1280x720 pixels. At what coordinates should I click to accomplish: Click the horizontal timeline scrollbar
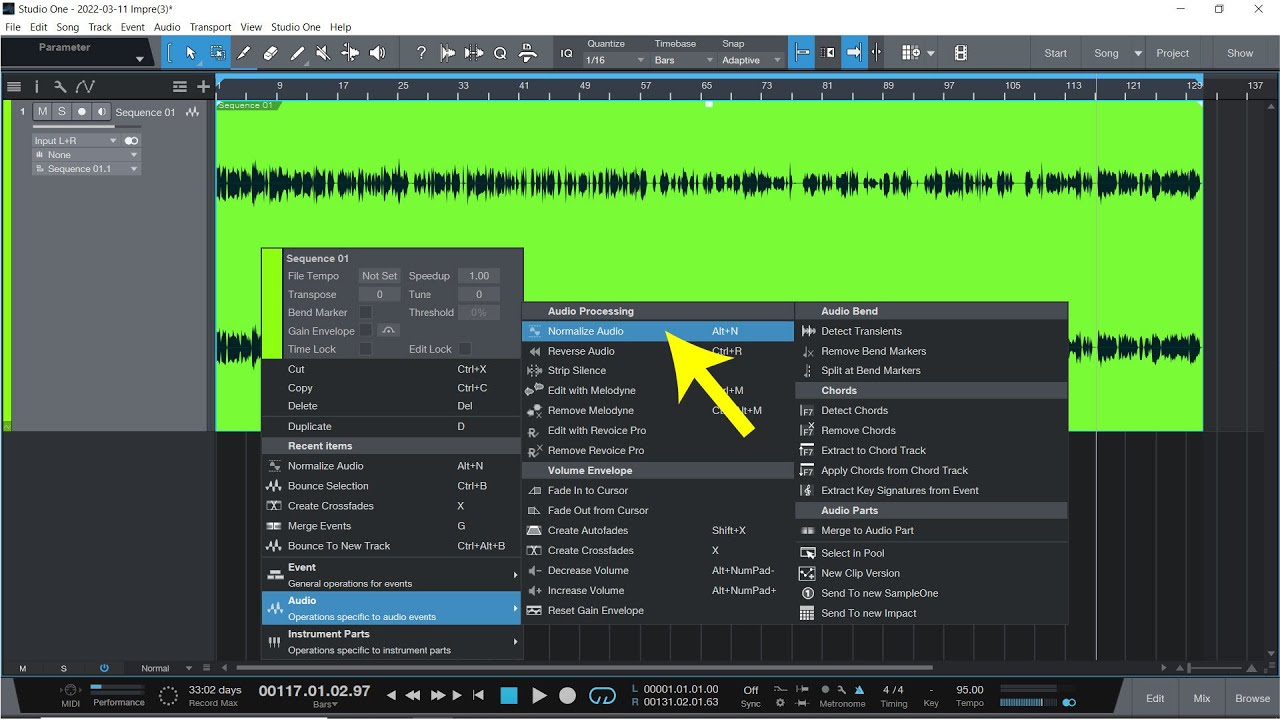click(x=585, y=668)
